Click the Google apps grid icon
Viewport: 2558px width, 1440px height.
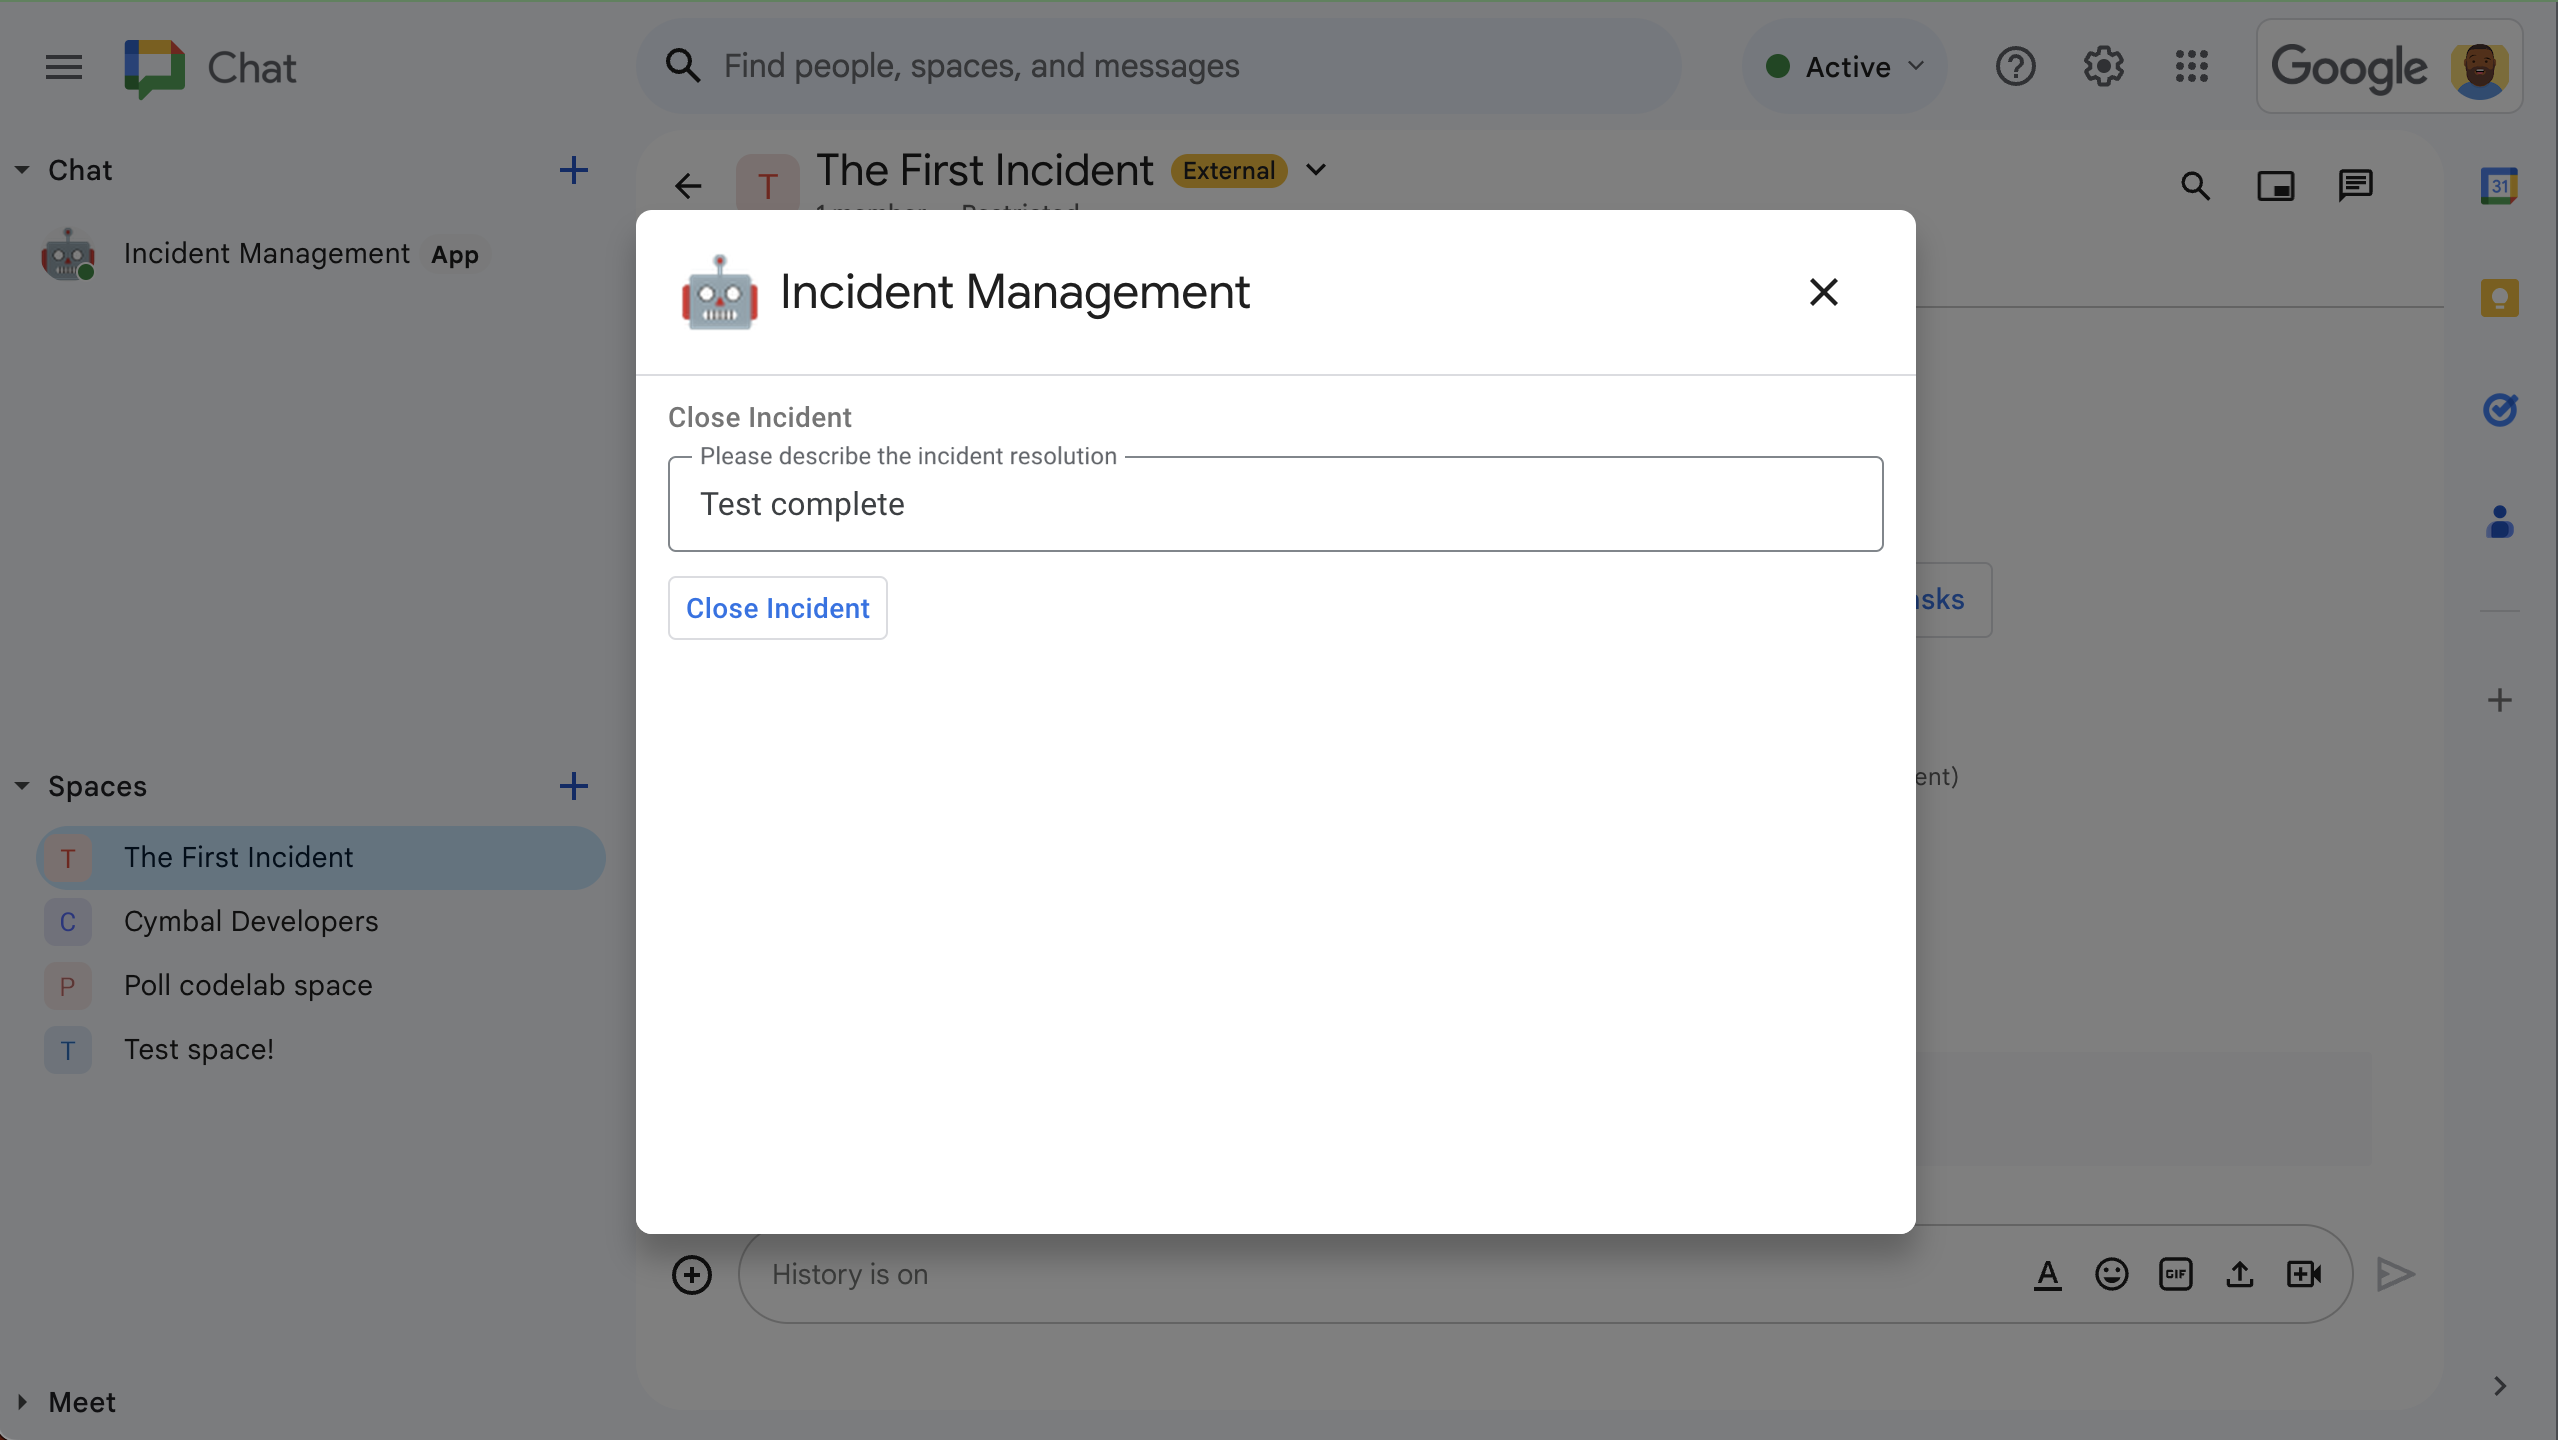[2193, 65]
